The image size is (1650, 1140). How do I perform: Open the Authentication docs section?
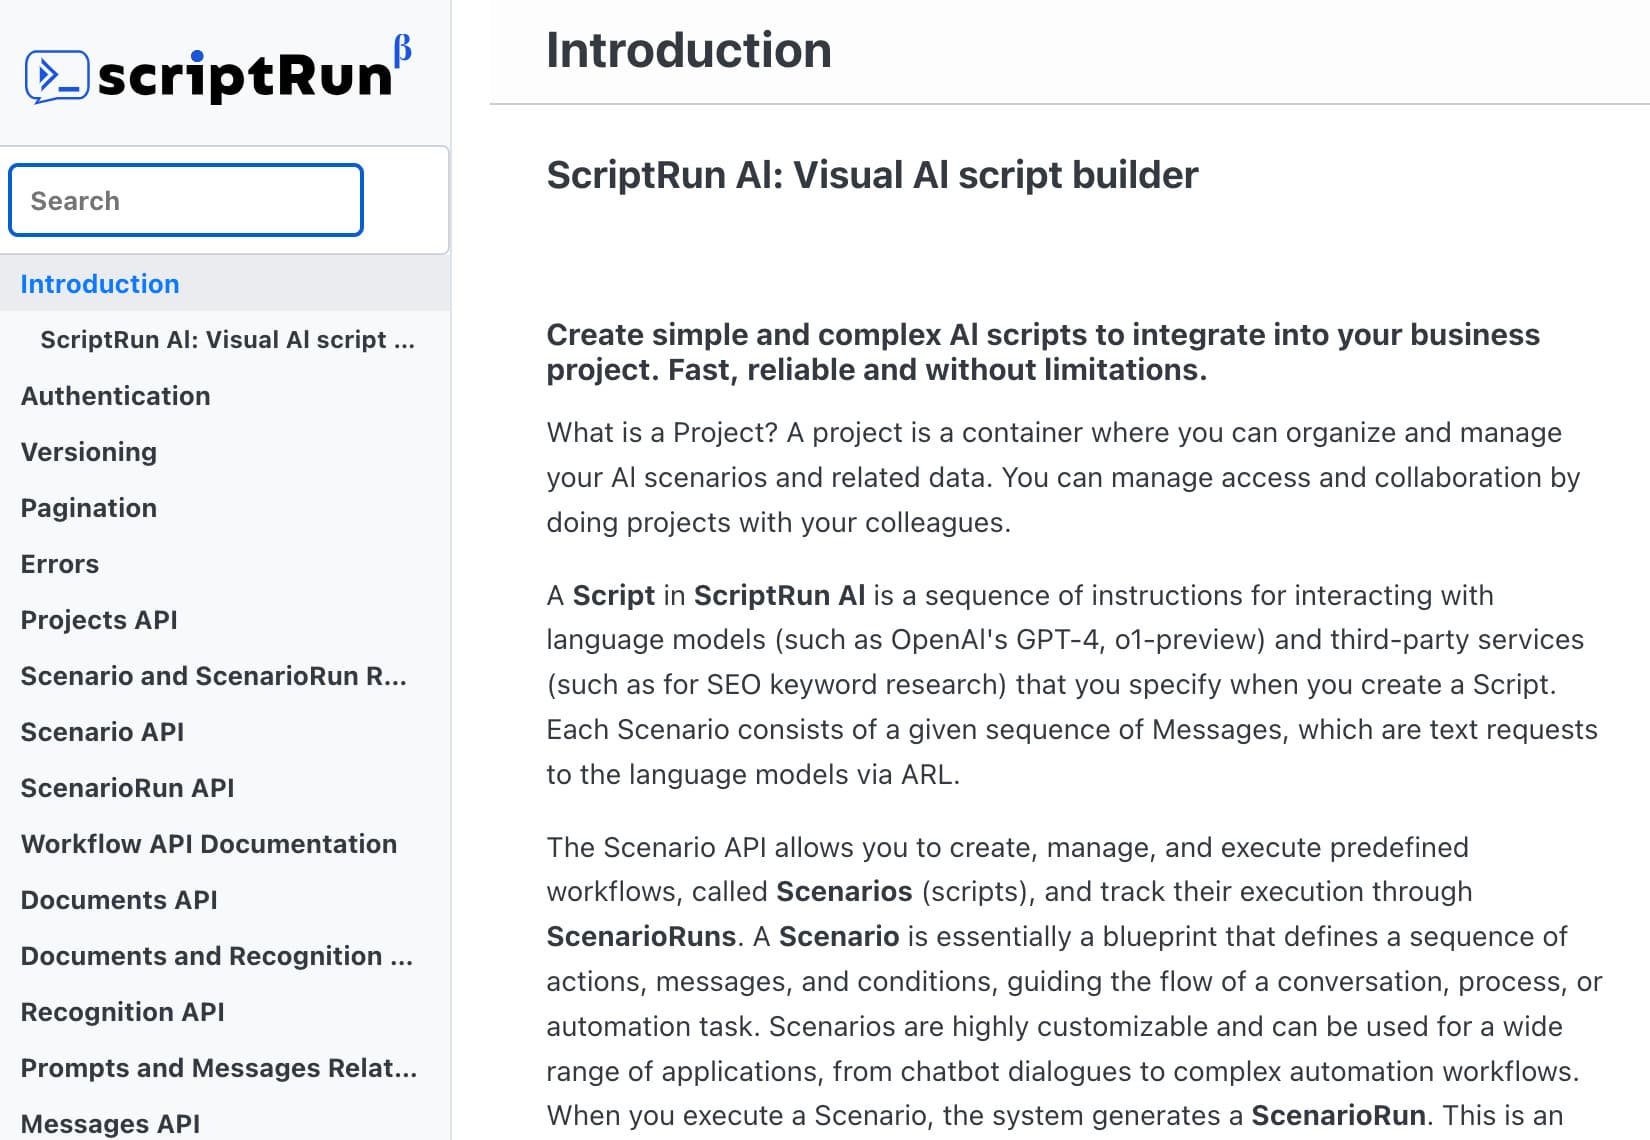point(115,396)
